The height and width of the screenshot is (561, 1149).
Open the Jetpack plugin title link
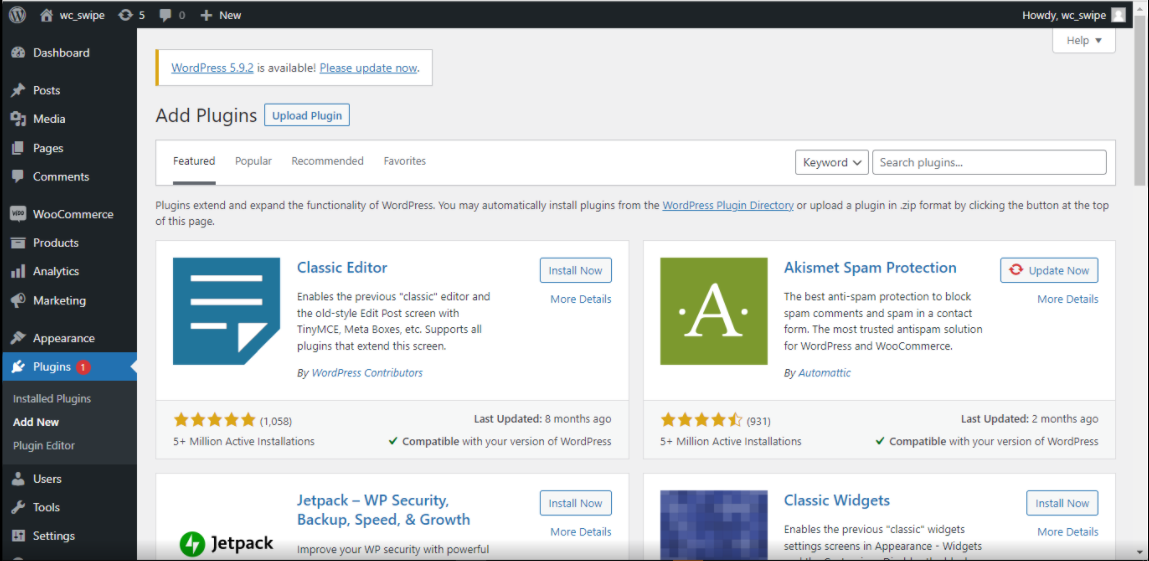pos(383,510)
